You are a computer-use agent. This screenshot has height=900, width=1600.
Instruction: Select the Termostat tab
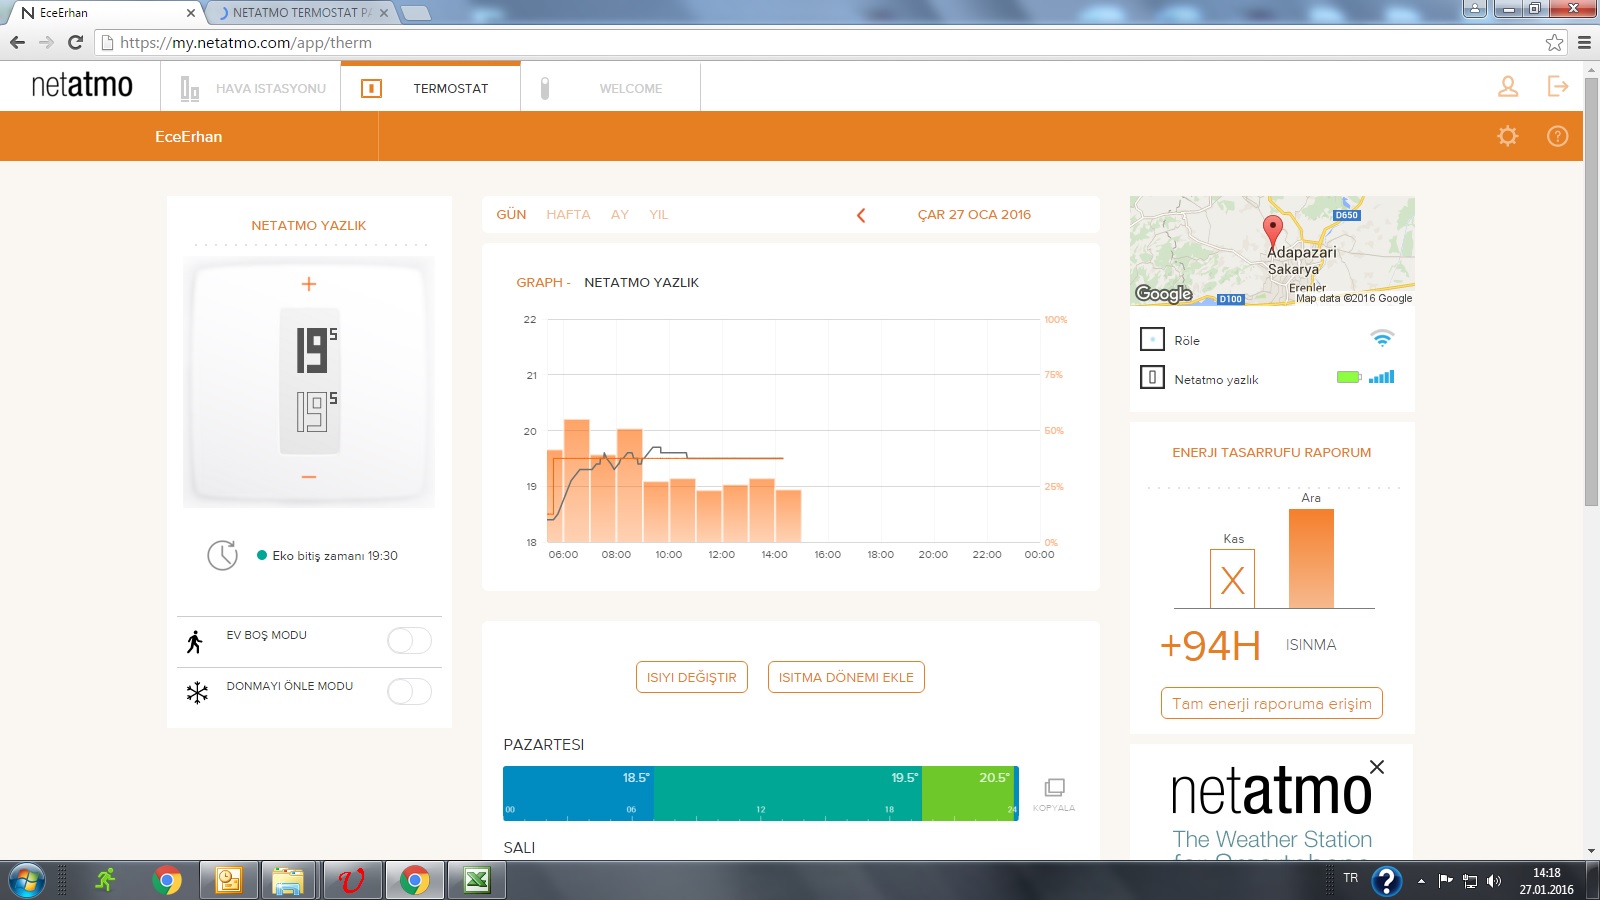pyautogui.click(x=430, y=88)
